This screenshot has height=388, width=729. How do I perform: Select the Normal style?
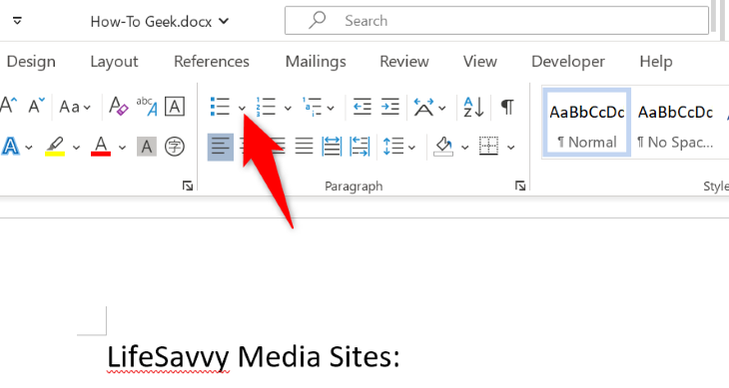(x=587, y=122)
